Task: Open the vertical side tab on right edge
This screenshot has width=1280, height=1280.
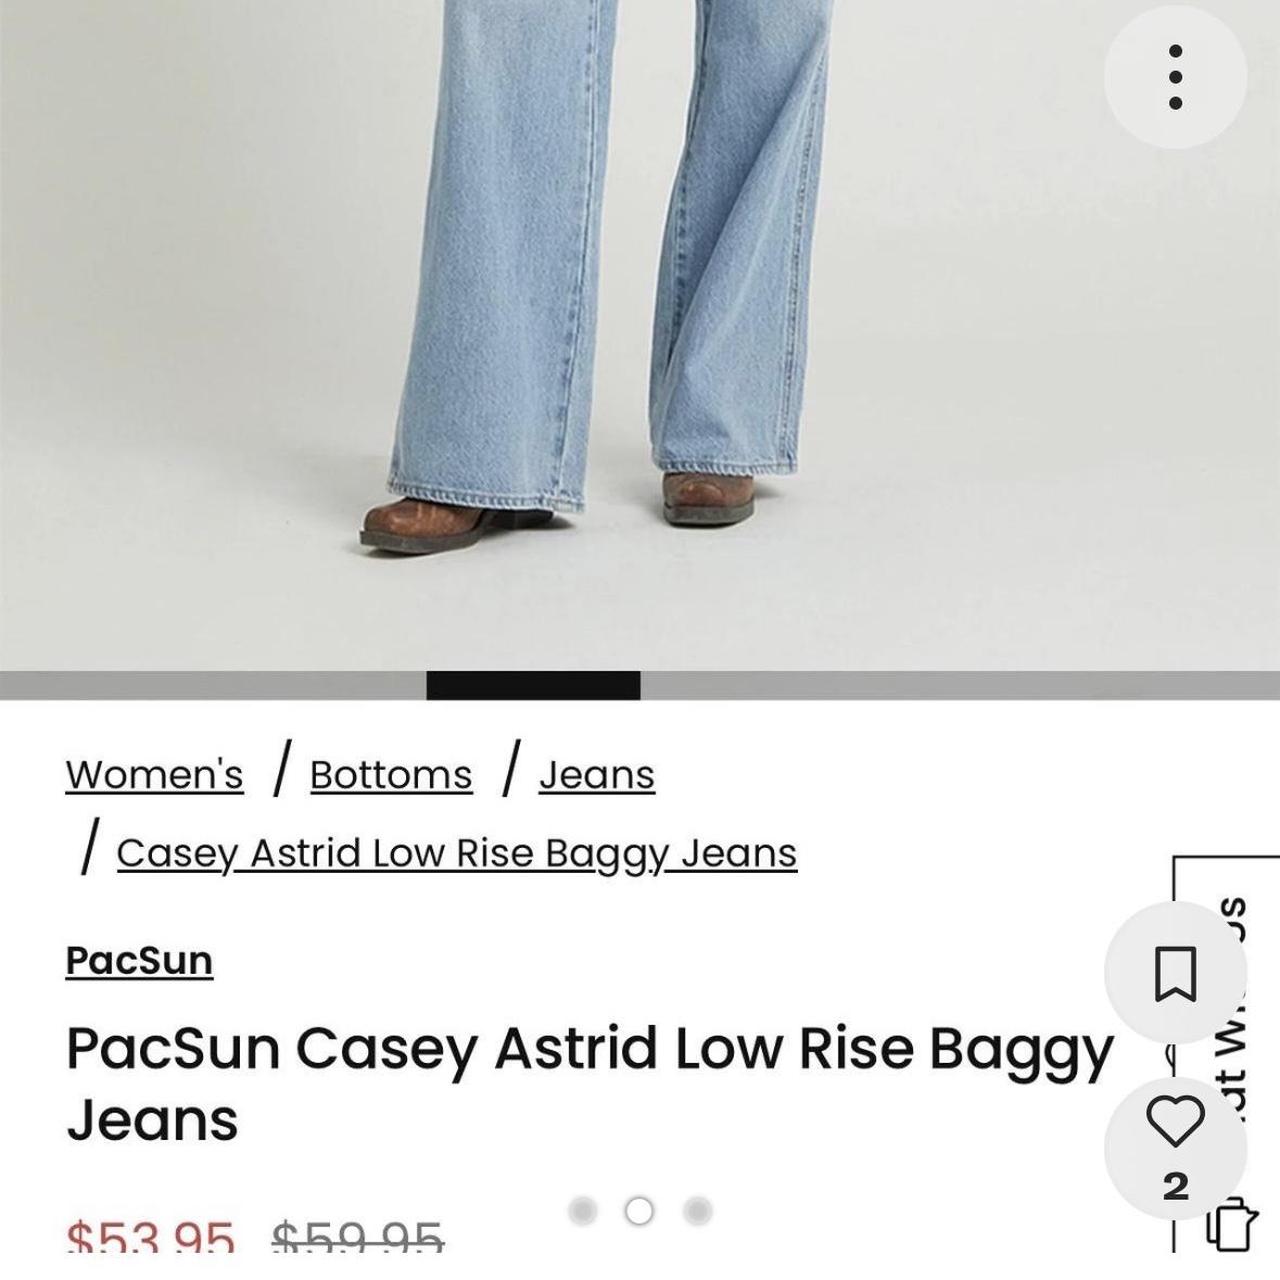Action: [1228, 1050]
